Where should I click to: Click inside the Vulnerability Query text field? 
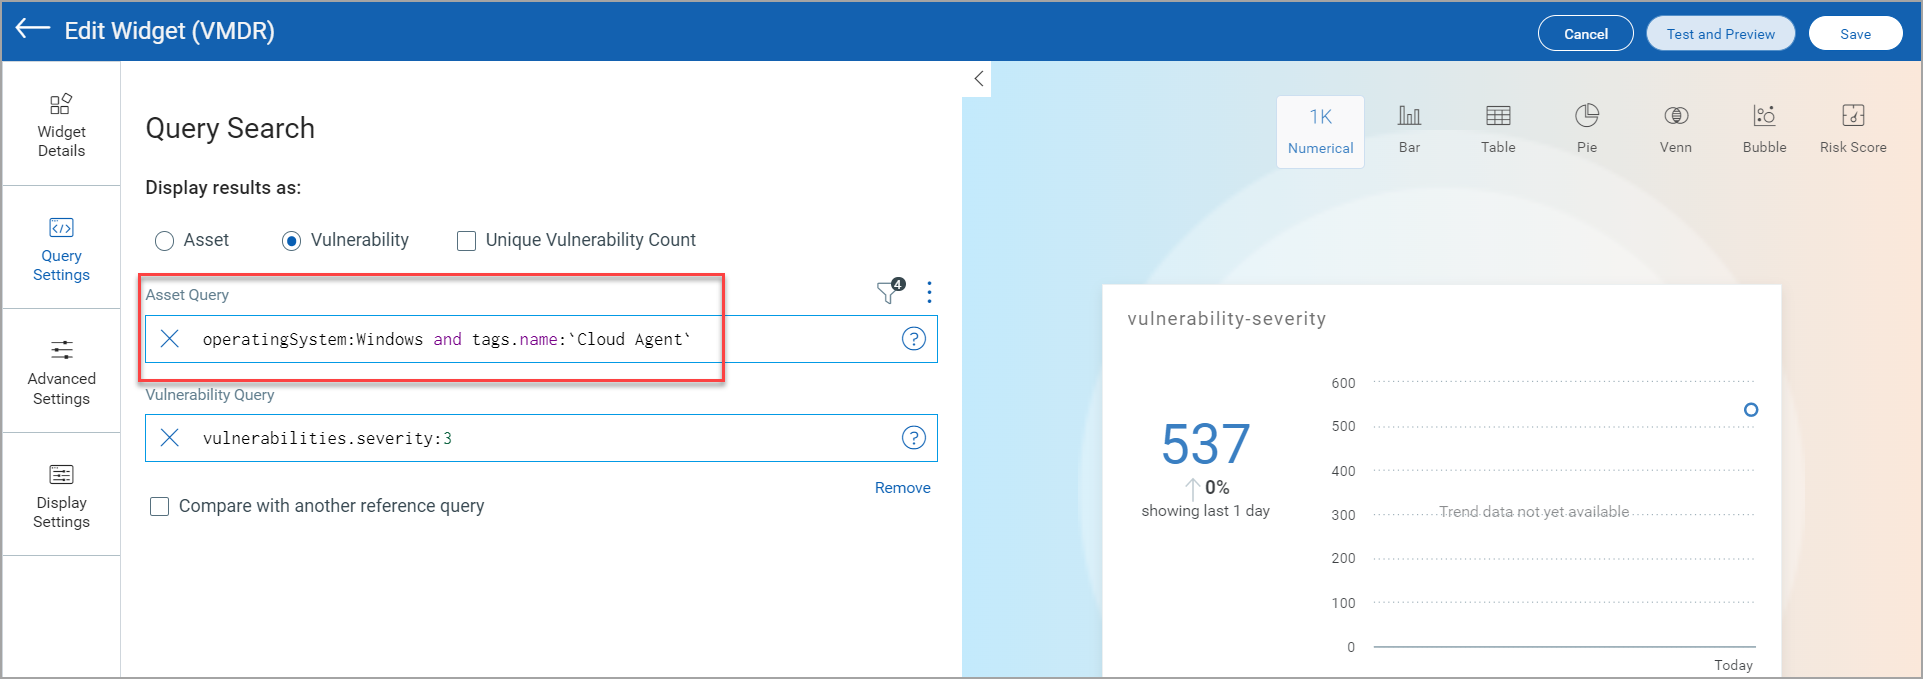541,438
